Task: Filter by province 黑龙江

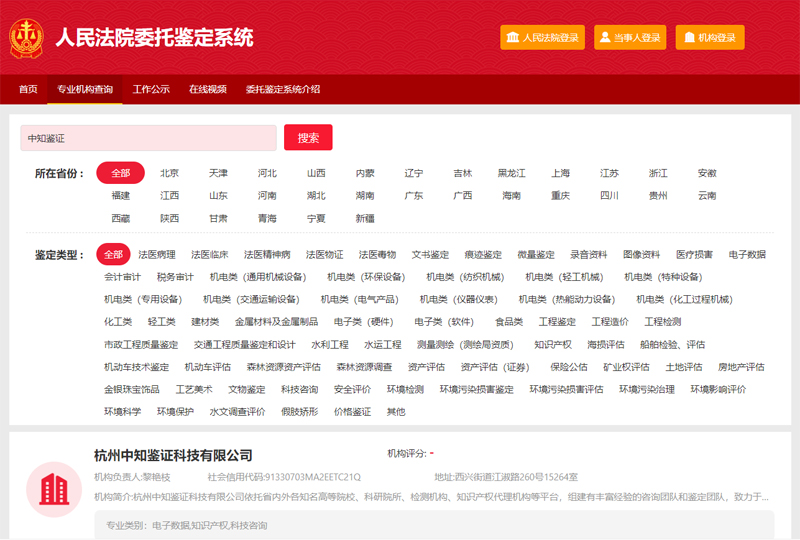Action: (x=511, y=173)
